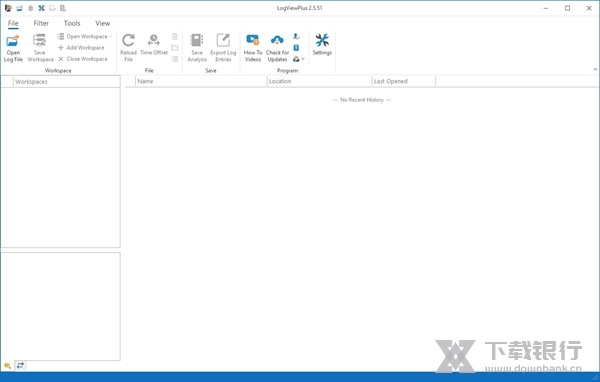Image resolution: width=600 pixels, height=382 pixels.
Task: Click the swap arrows icon at bottom left
Action: [20, 366]
